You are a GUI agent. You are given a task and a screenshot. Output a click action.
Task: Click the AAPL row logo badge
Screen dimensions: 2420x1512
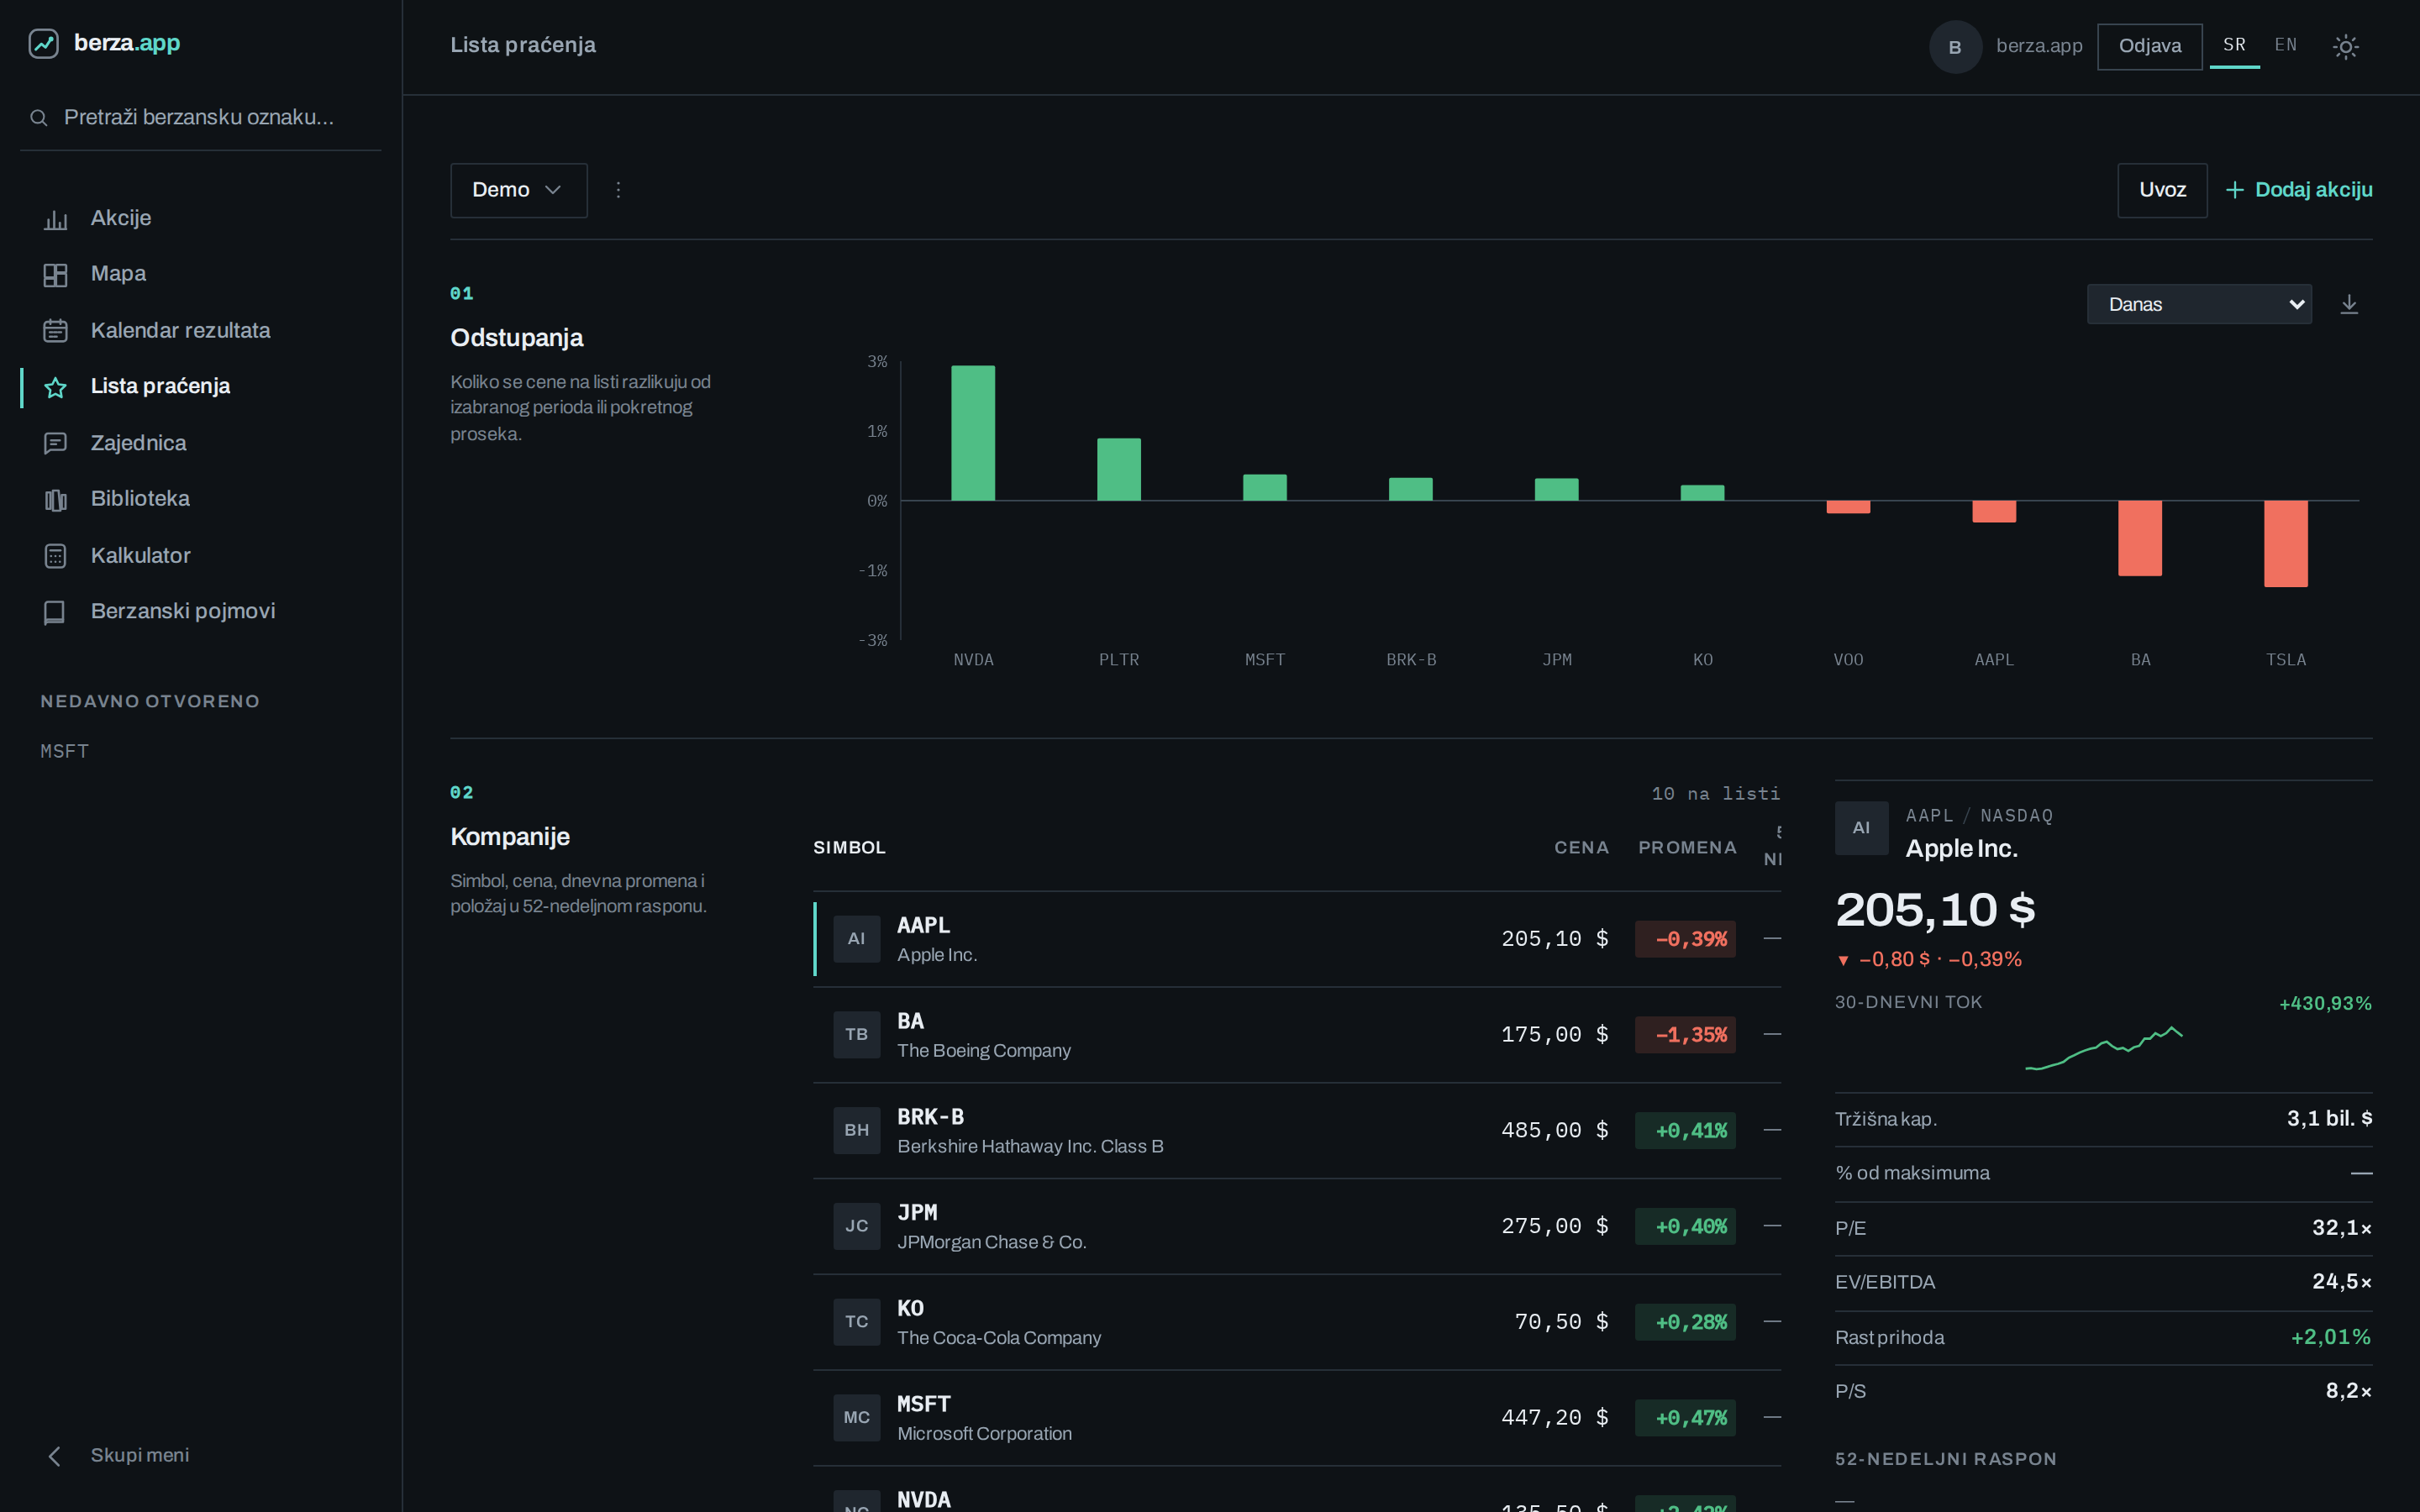857,939
